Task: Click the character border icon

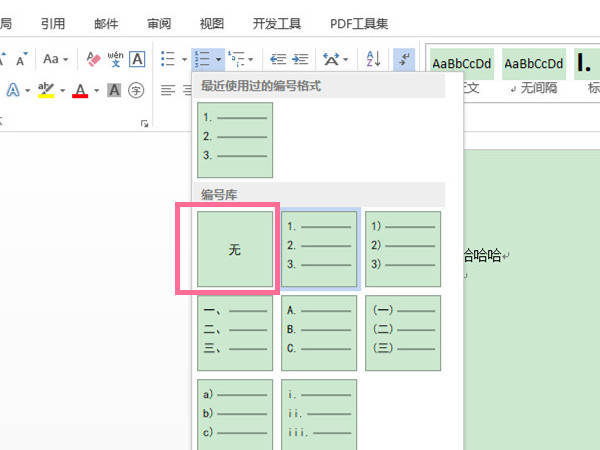Action: 137,59
